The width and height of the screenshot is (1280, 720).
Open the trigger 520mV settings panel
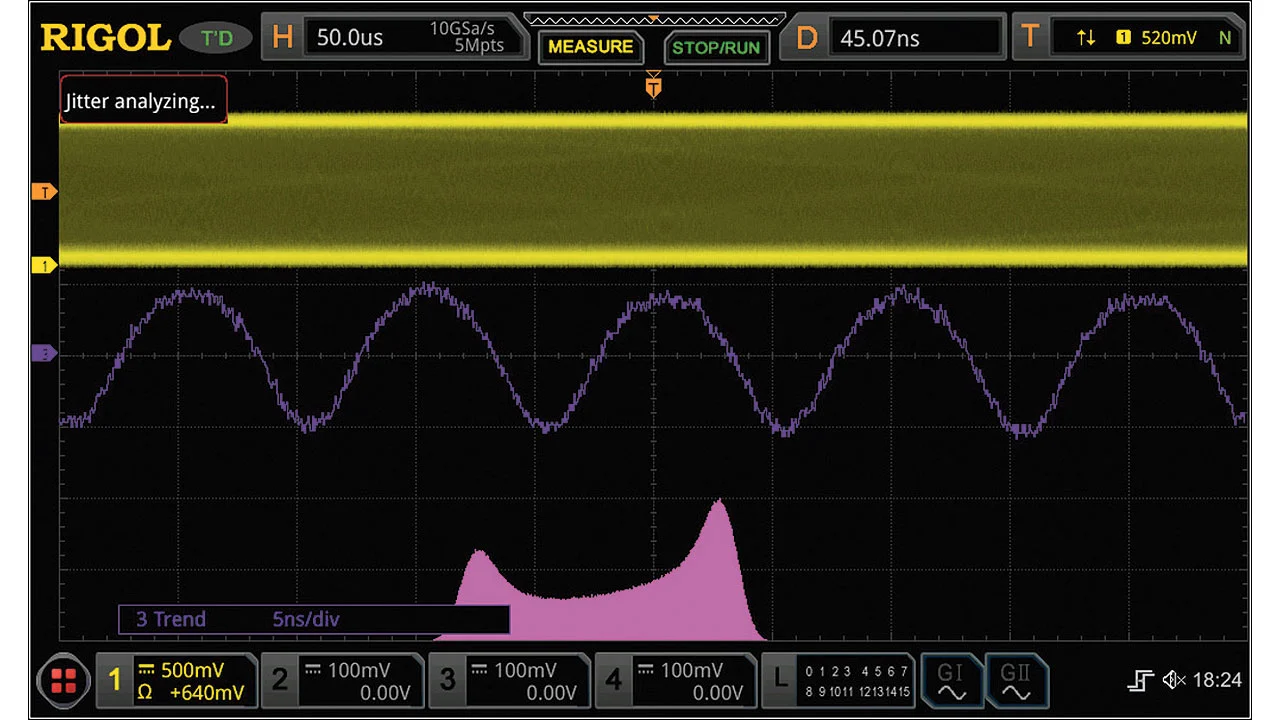coord(1131,38)
